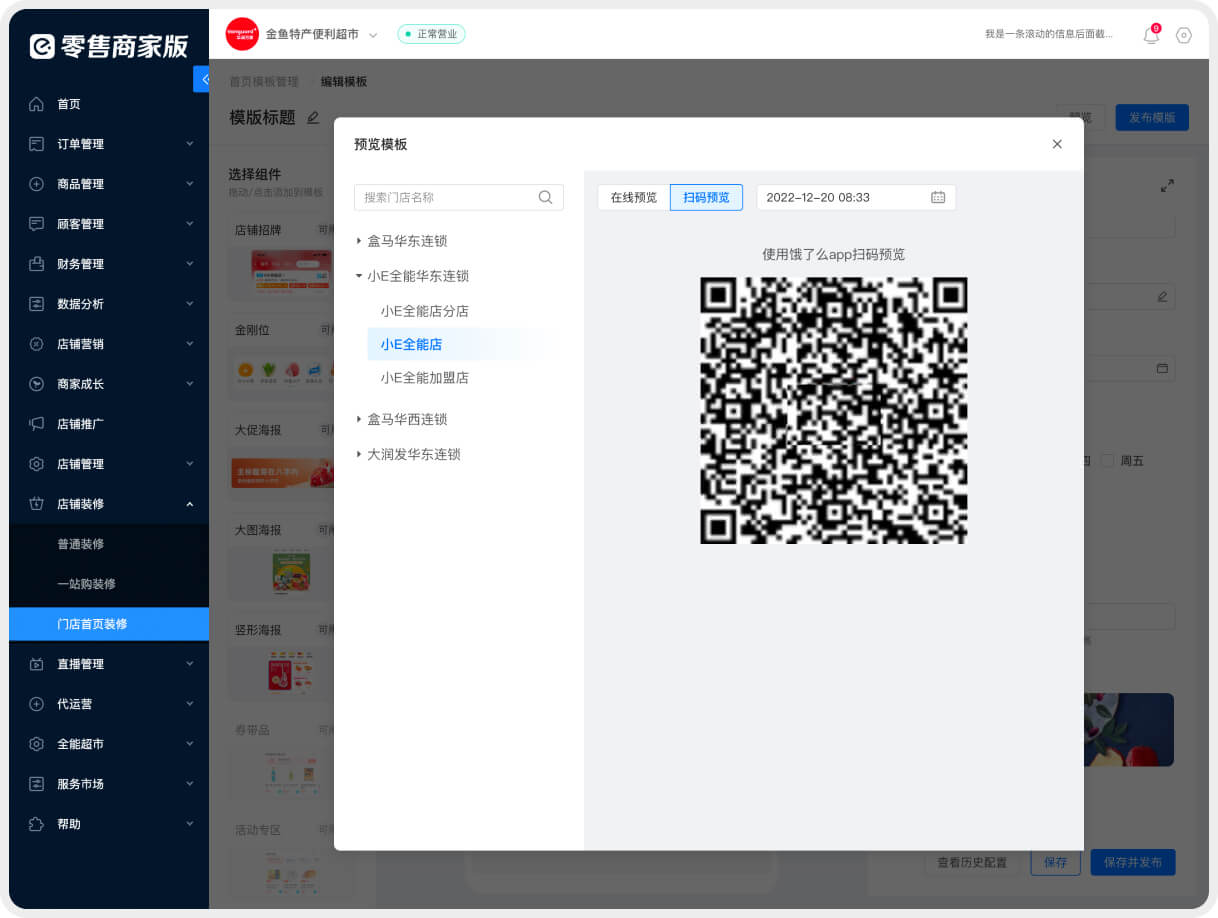Click the 金鱼特产便利超市 store logo

tap(242, 34)
